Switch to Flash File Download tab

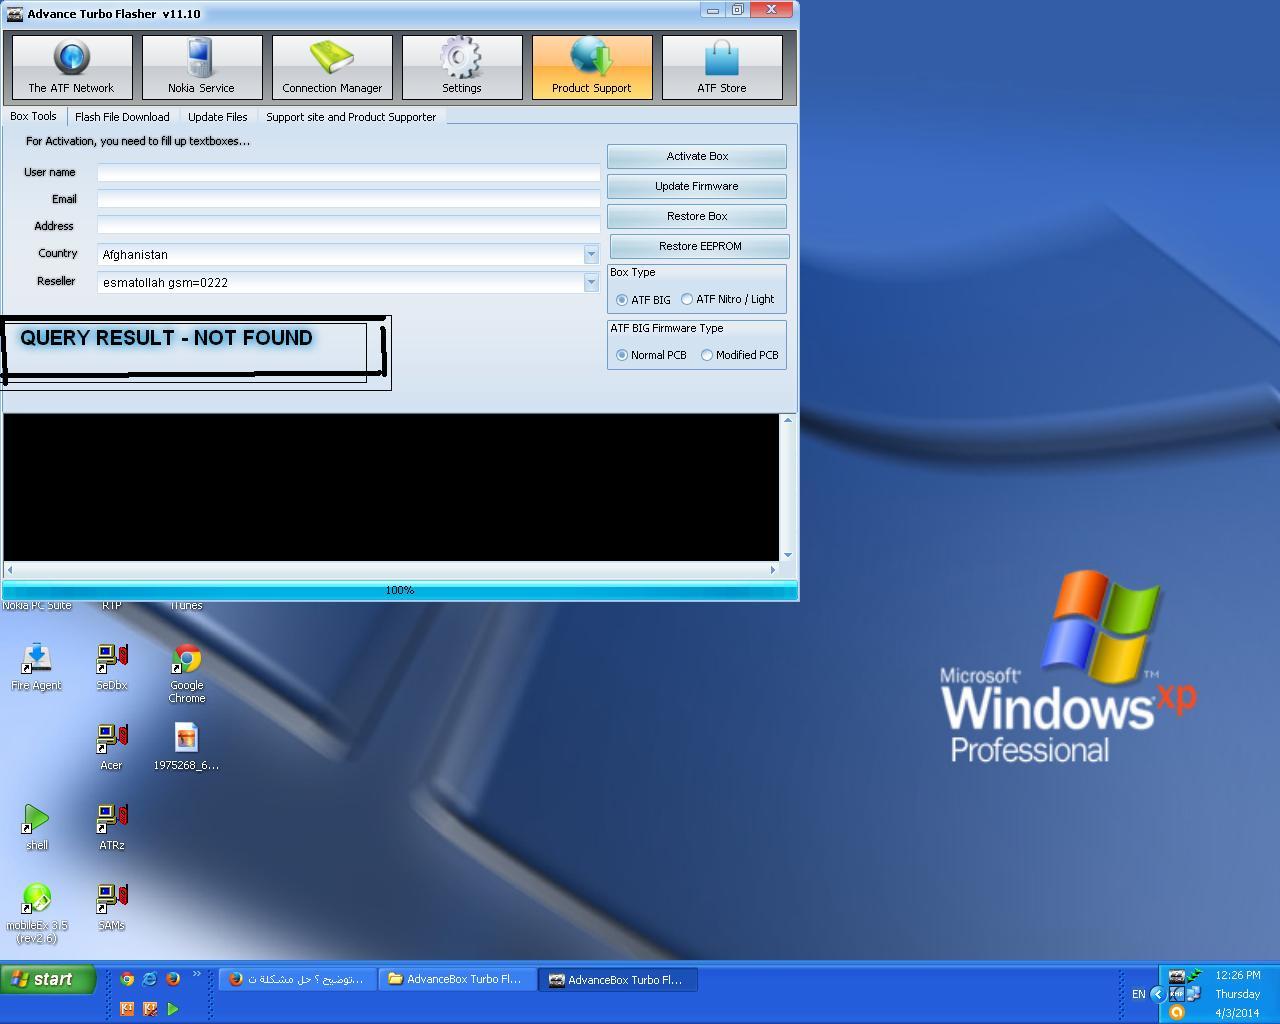coord(122,117)
